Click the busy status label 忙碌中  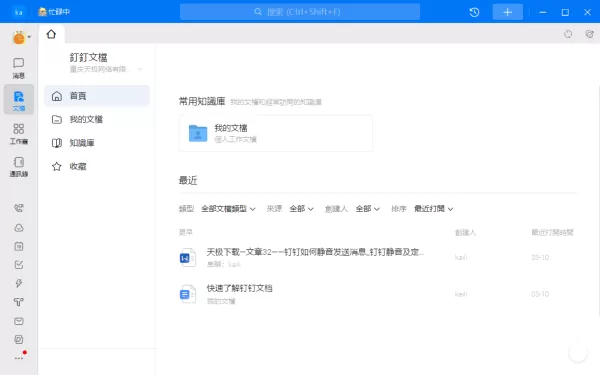click(x=59, y=12)
